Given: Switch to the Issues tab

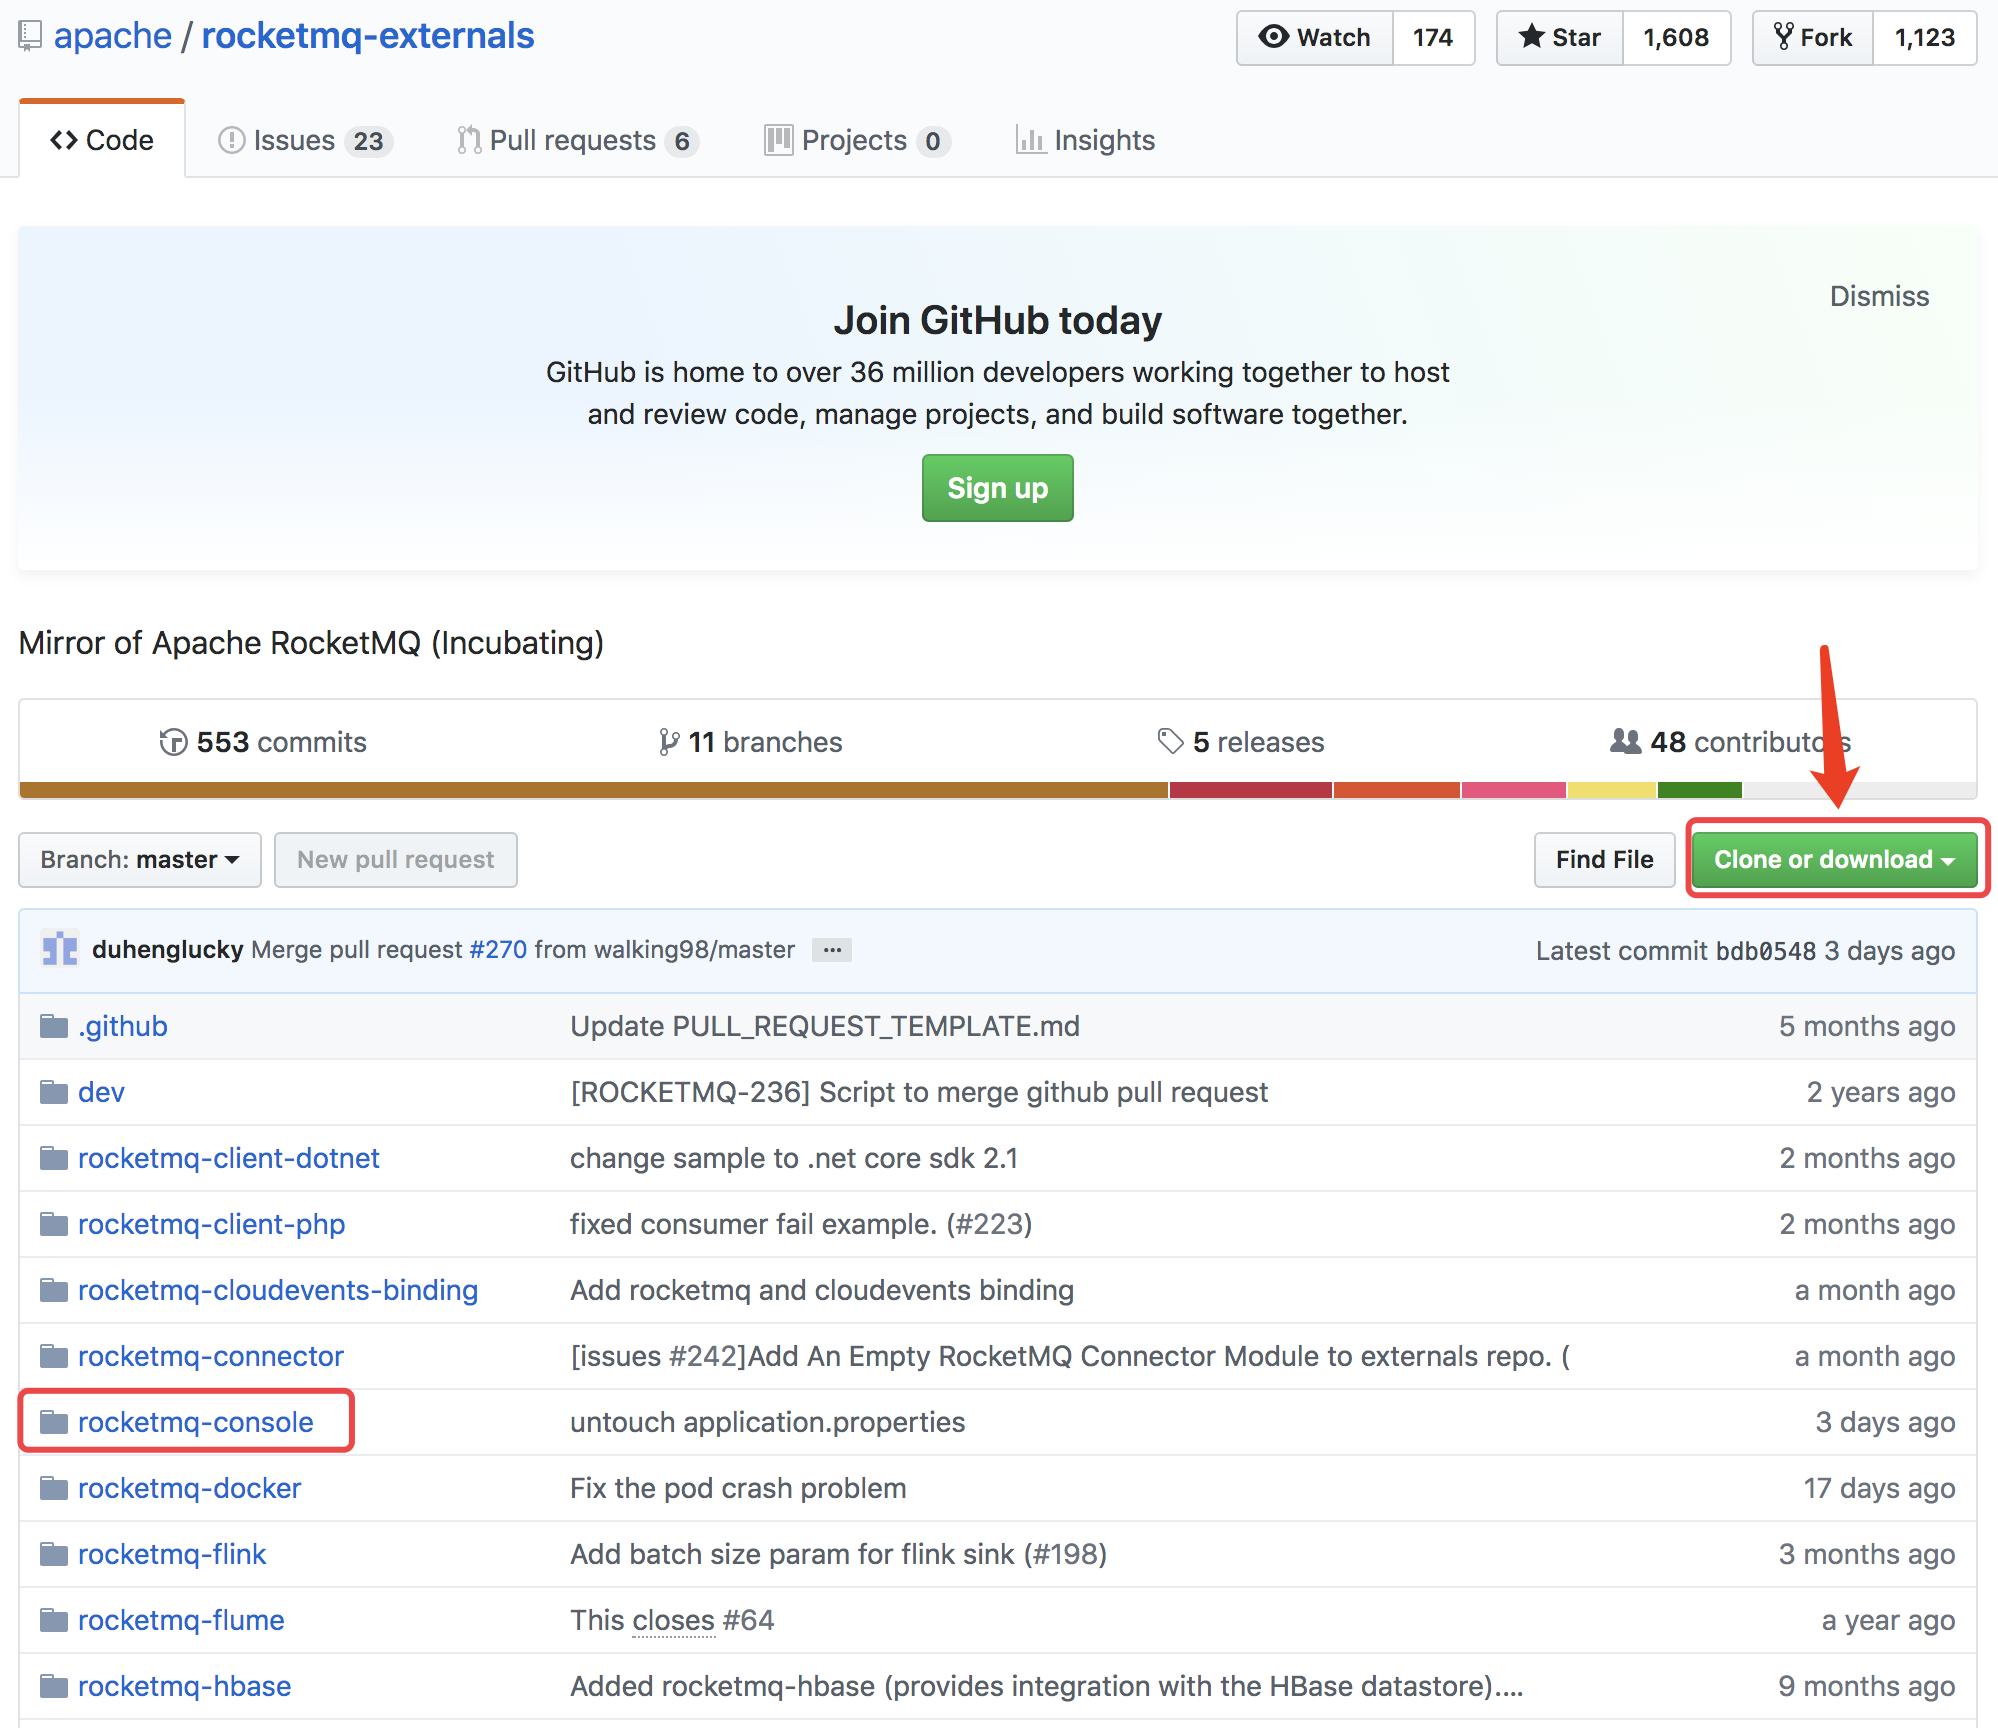Looking at the screenshot, I should pyautogui.click(x=294, y=140).
